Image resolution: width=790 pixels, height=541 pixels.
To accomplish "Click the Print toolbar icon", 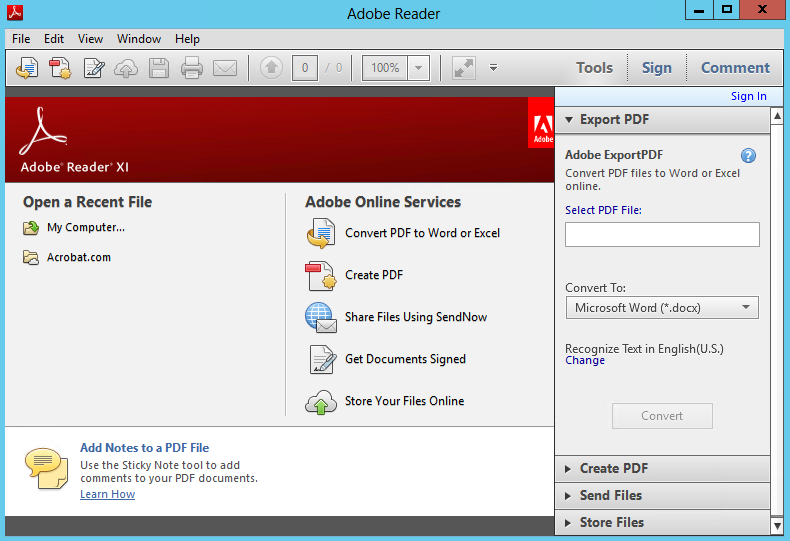I will coord(192,68).
